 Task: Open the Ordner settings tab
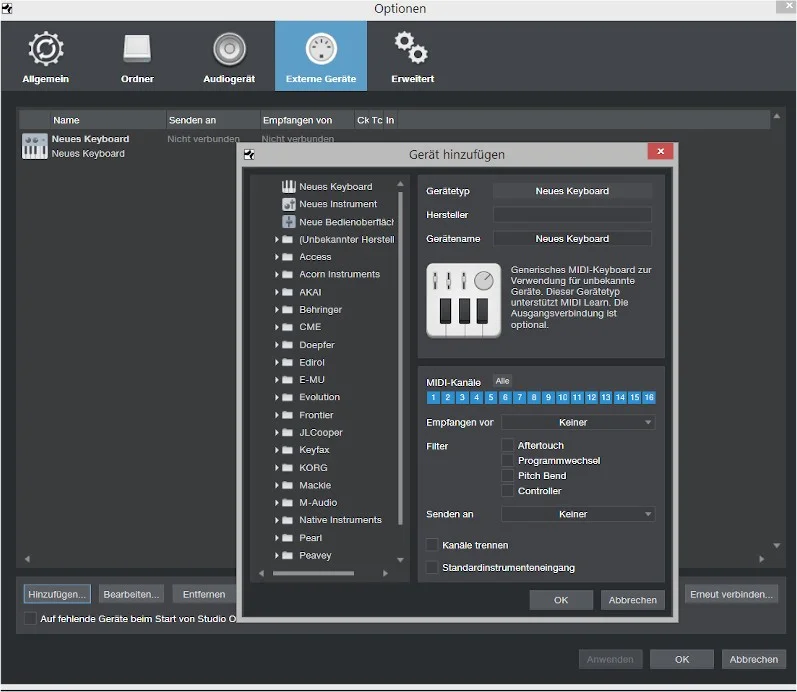[x=137, y=56]
